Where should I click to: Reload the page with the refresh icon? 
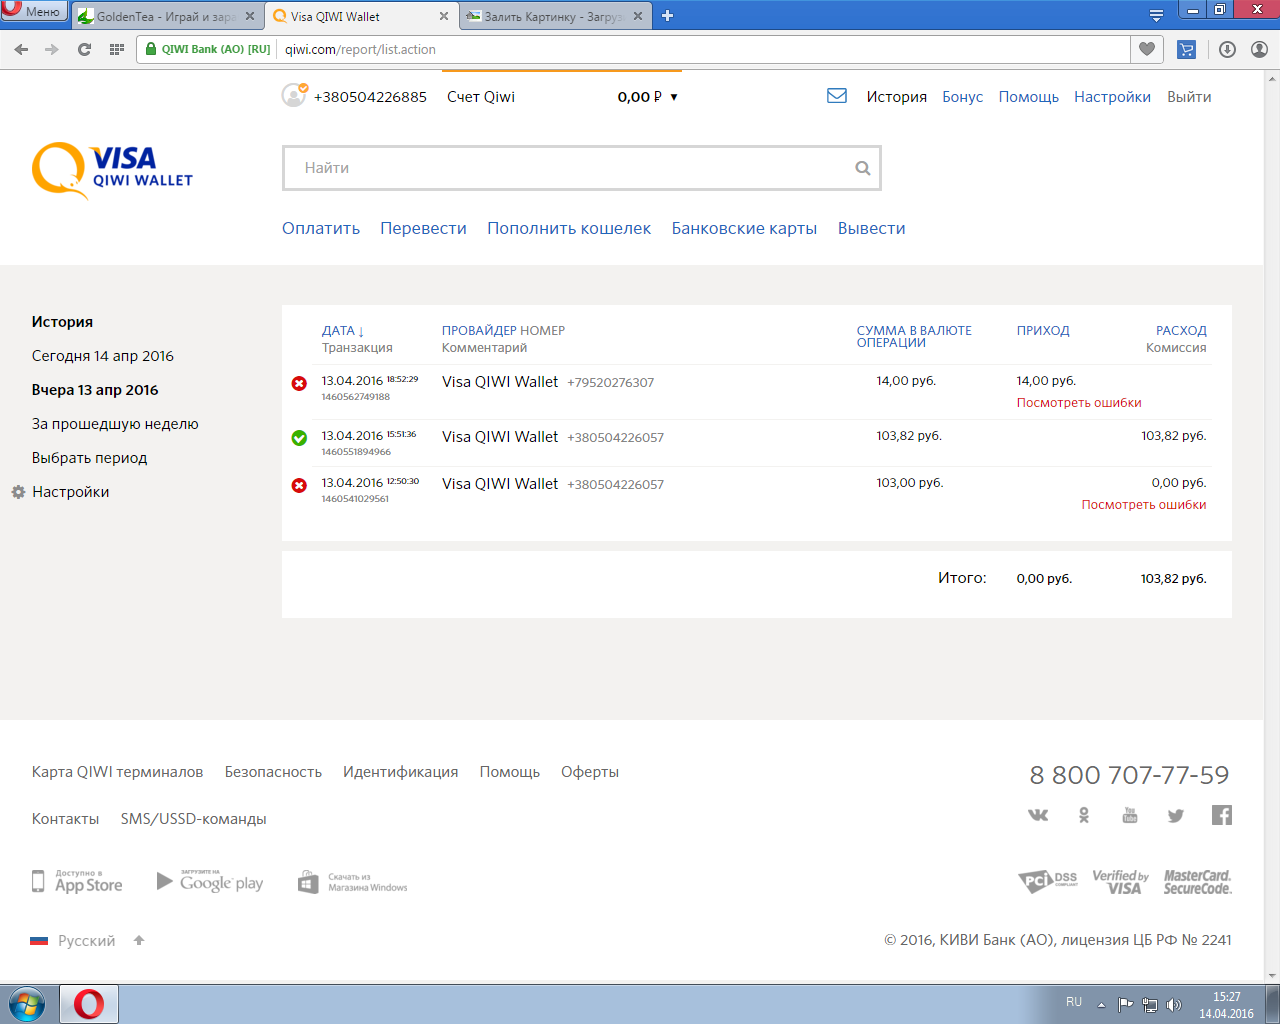pos(84,49)
